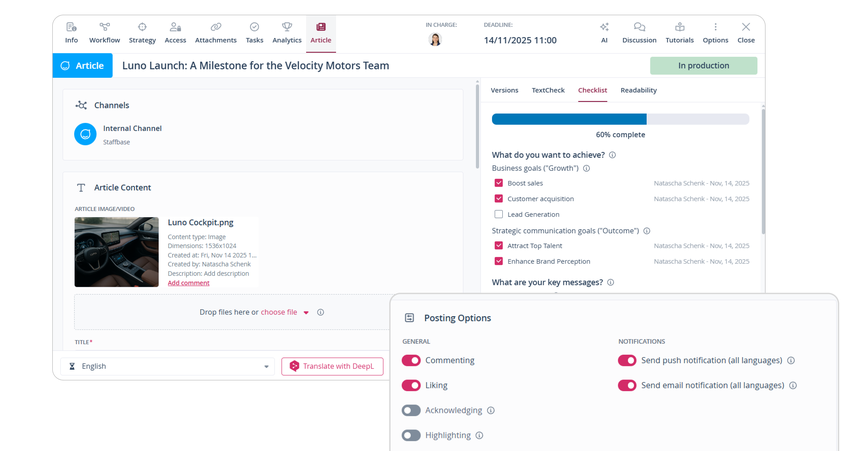Open the Workflow section
This screenshot has height=451, width=858.
click(x=105, y=33)
